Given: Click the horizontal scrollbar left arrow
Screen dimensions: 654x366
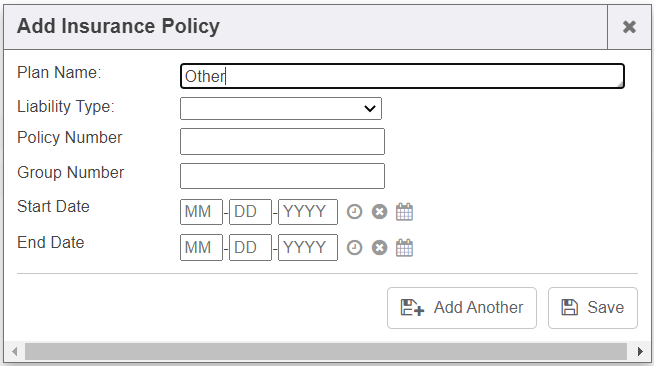Looking at the screenshot, I should pos(15,351).
